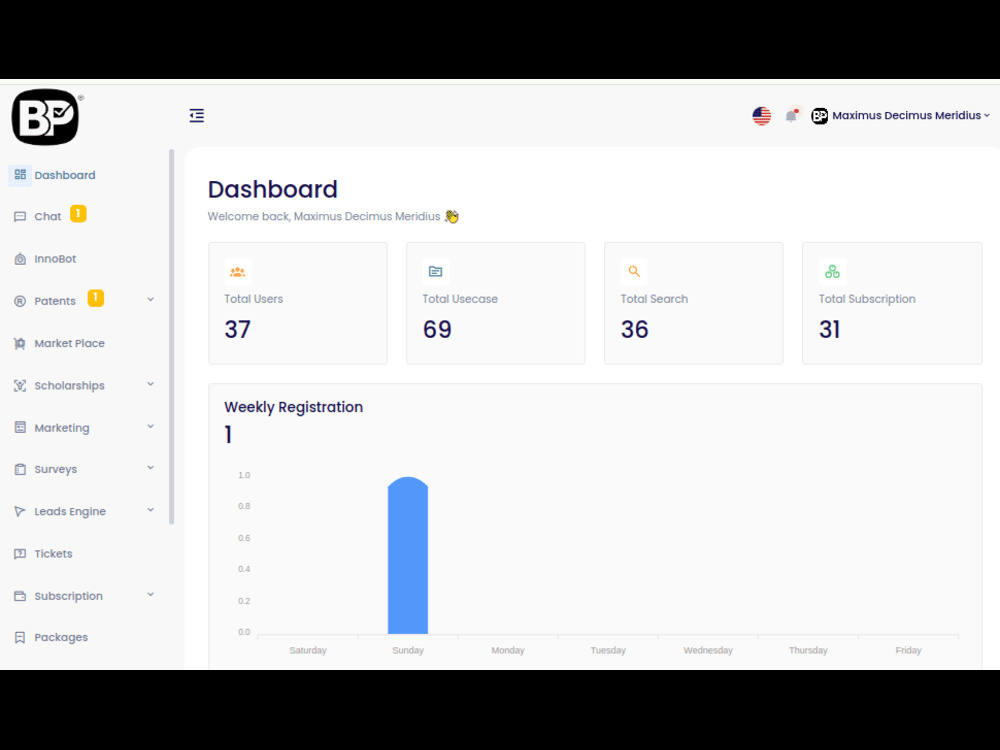Screen dimensions: 1000x750
Task: Expand the Patents submenu chevron
Action: 151,299
